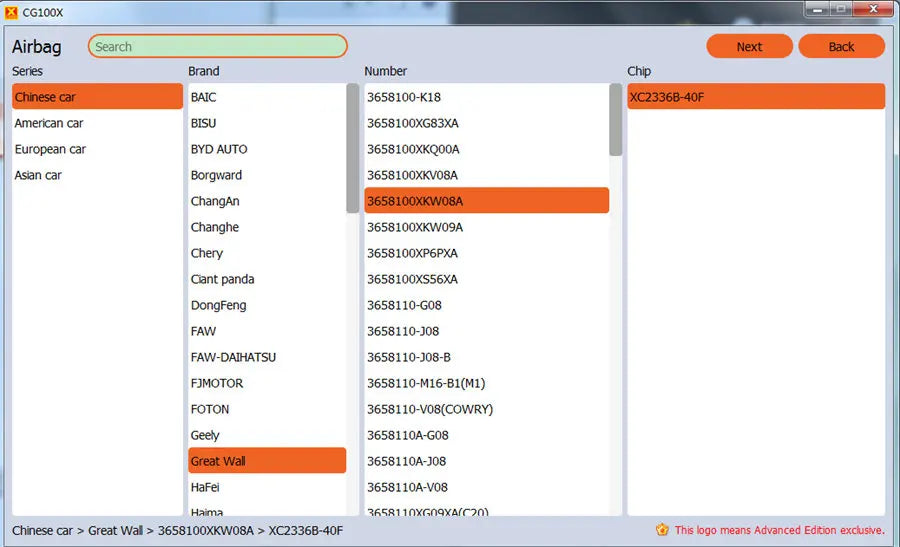Minimize the CG100X window

pos(817,9)
